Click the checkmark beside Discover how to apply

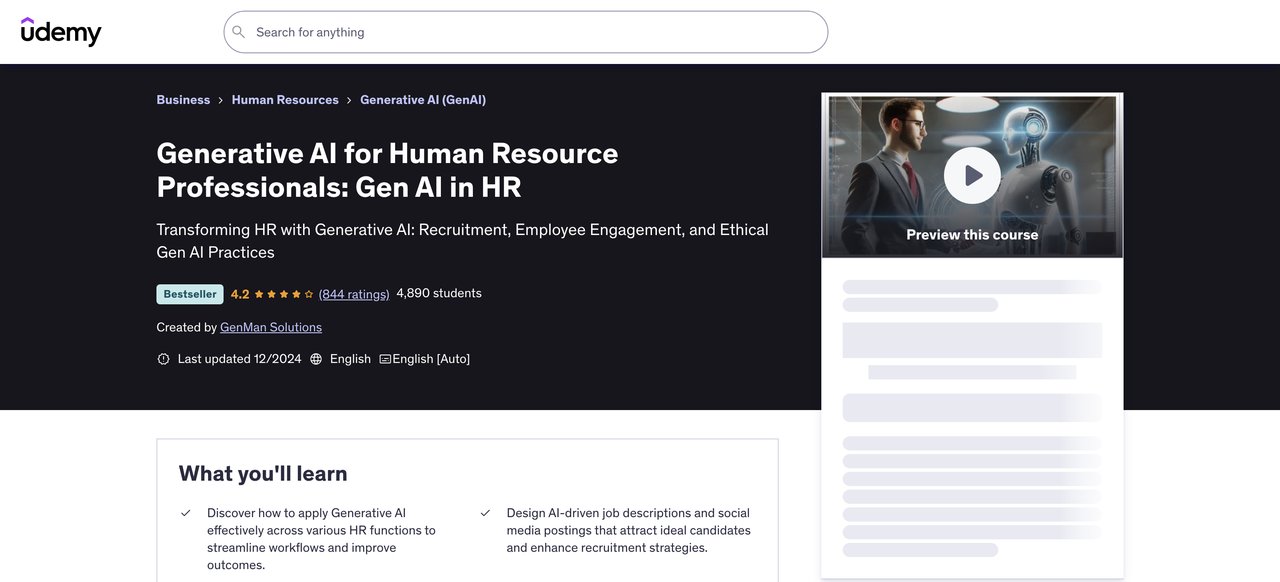pyautogui.click(x=186, y=513)
